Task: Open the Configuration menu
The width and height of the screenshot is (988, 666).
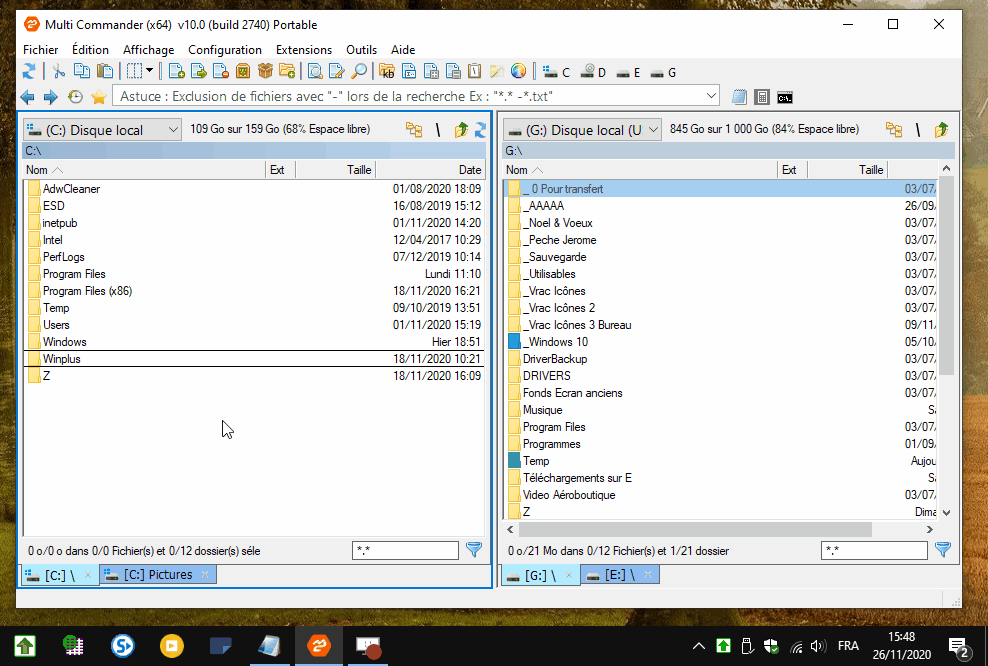Action: [225, 49]
